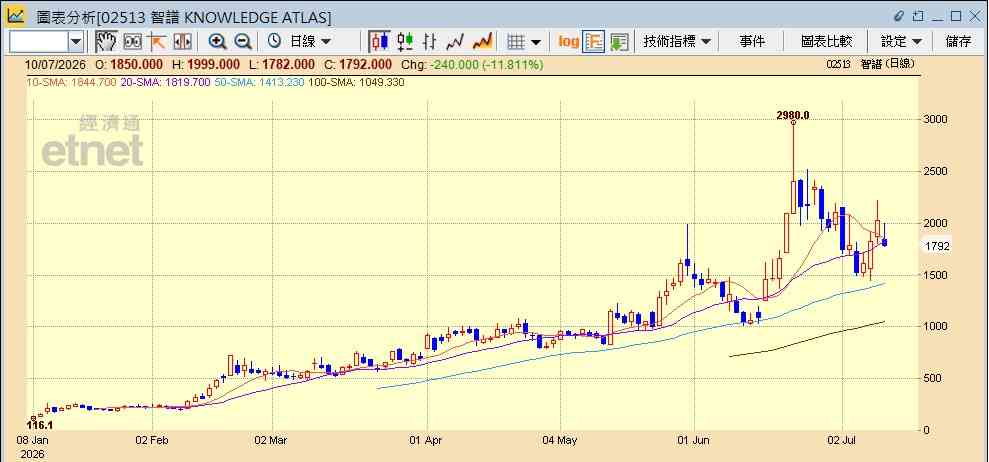Toggle the log scale
989x462 pixels.
(x=568, y=42)
